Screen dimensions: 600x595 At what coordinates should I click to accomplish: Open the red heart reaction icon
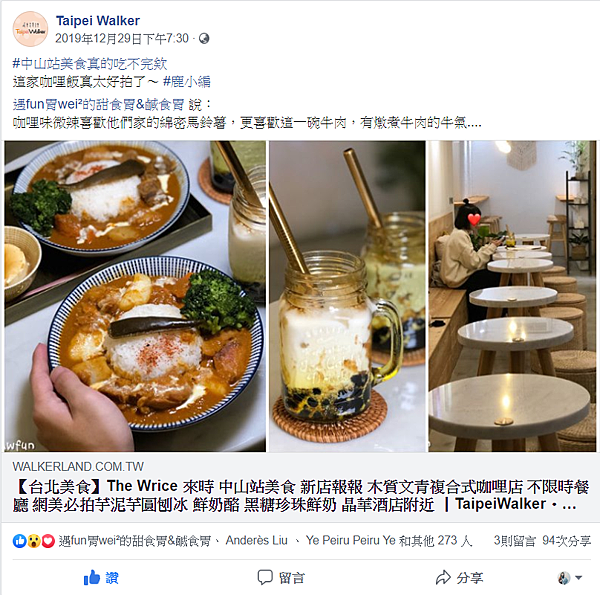[48, 541]
